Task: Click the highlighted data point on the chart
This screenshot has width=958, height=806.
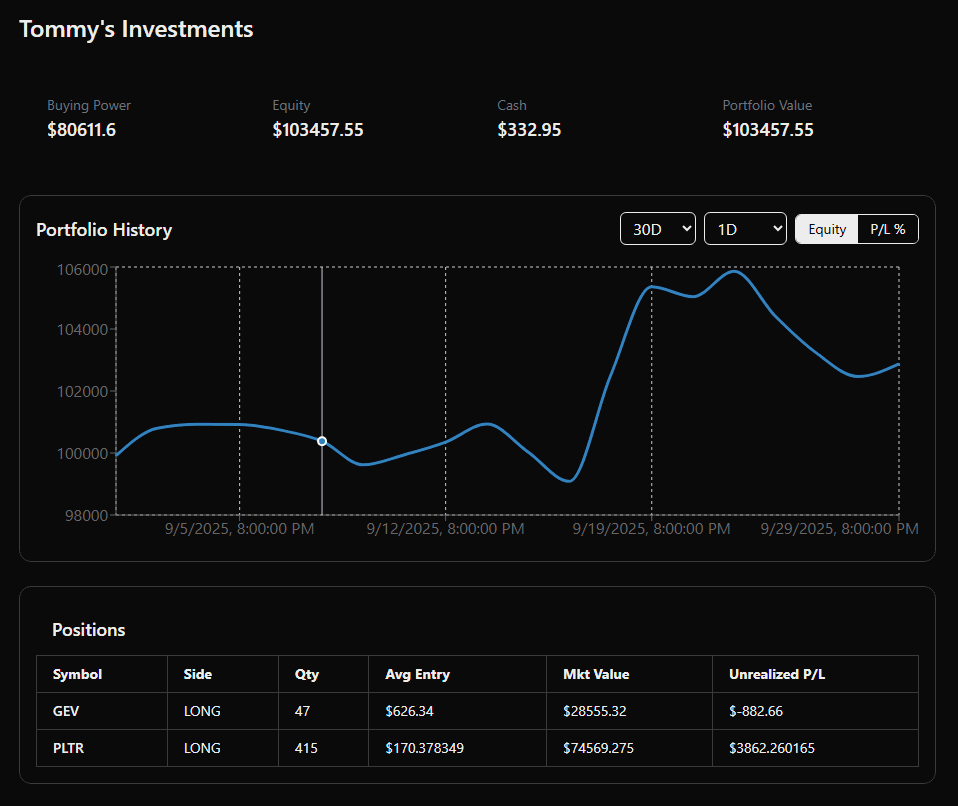Action: (321, 440)
